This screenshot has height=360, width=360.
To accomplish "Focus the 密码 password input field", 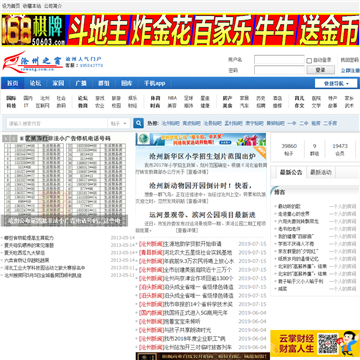I will click(x=279, y=70).
